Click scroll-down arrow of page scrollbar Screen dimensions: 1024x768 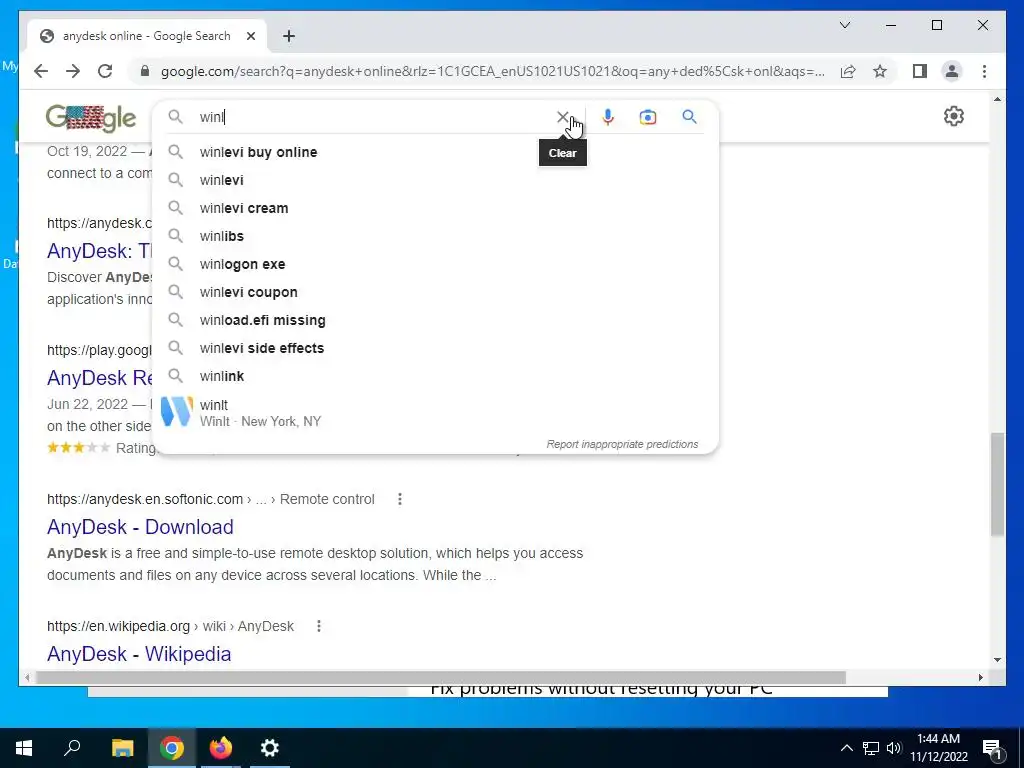[997, 660]
